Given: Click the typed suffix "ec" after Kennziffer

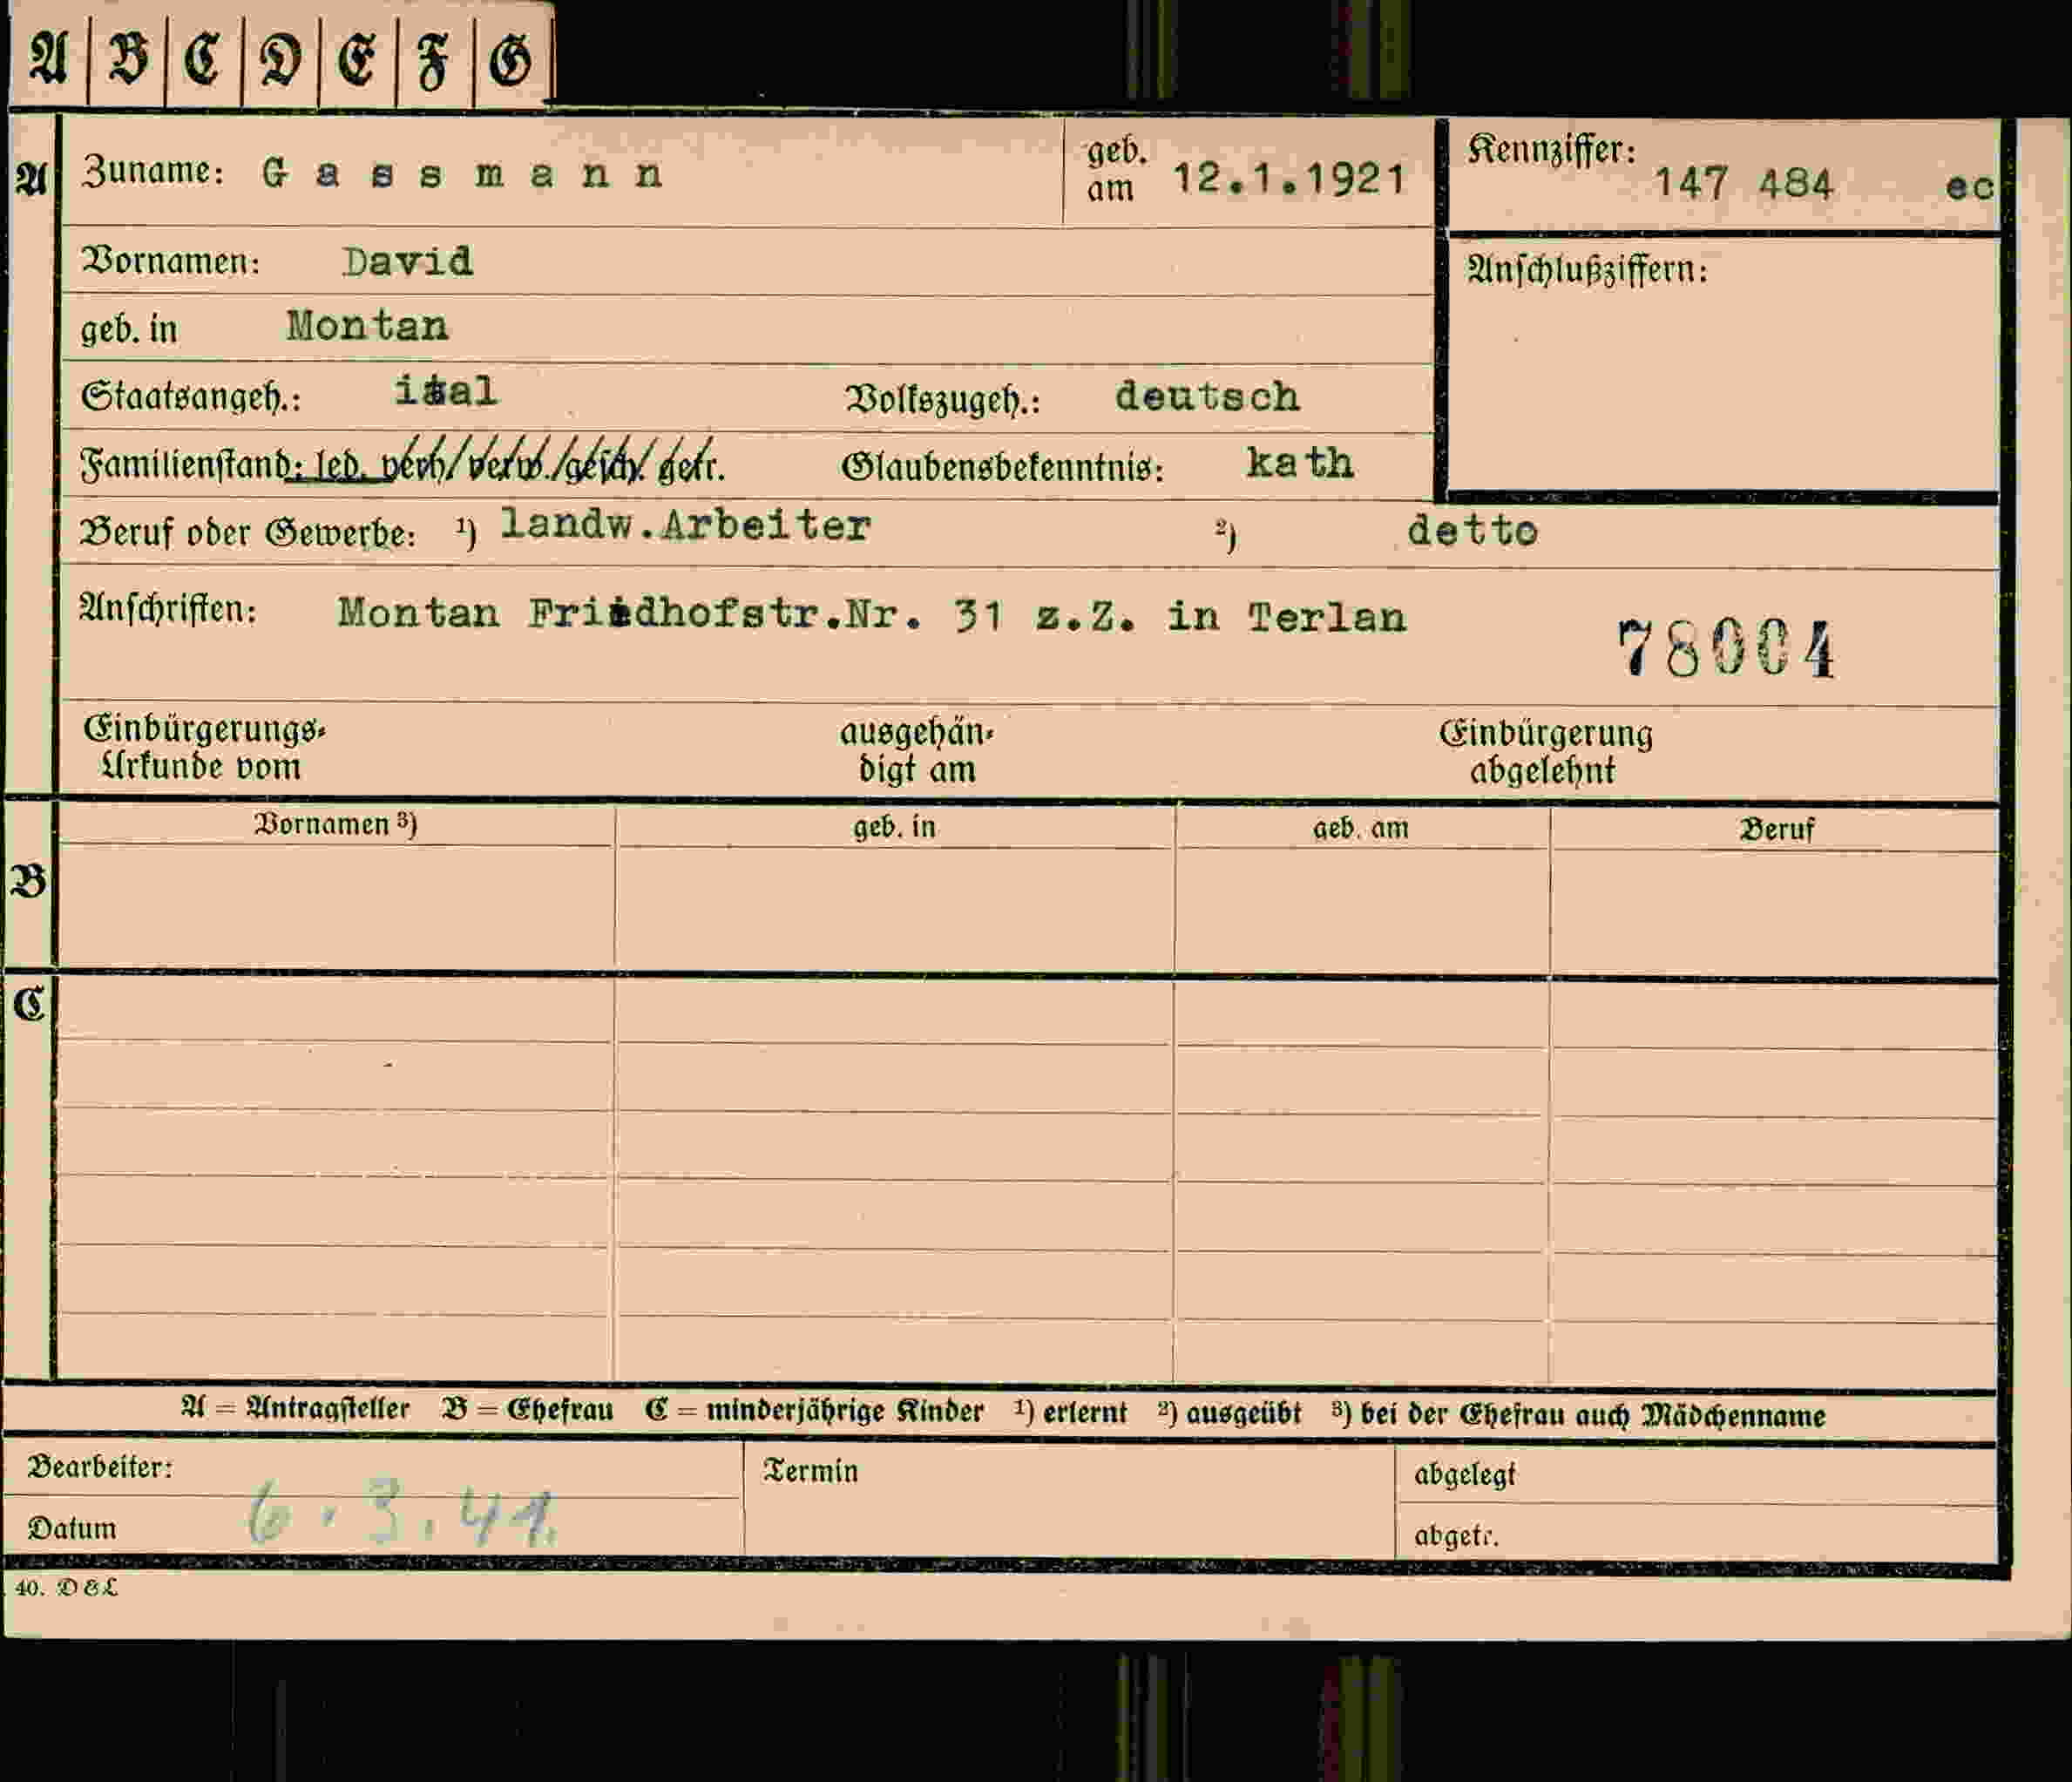Looking at the screenshot, I should pos(1970,186).
